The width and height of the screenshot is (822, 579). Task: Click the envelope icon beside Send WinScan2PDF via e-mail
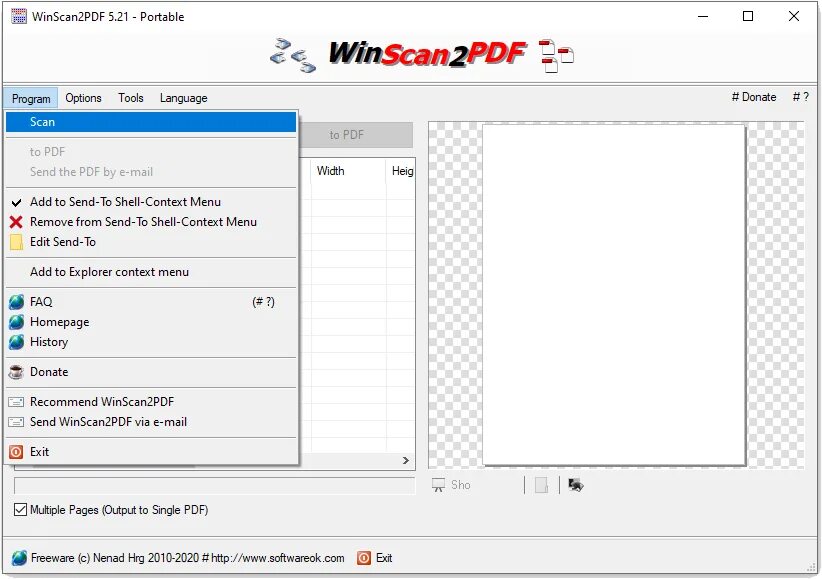16,422
